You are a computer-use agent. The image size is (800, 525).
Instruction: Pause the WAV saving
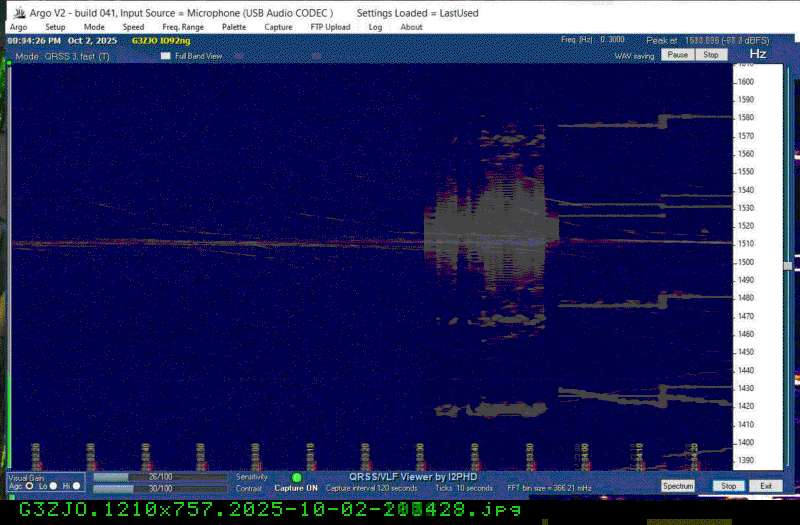(677, 55)
